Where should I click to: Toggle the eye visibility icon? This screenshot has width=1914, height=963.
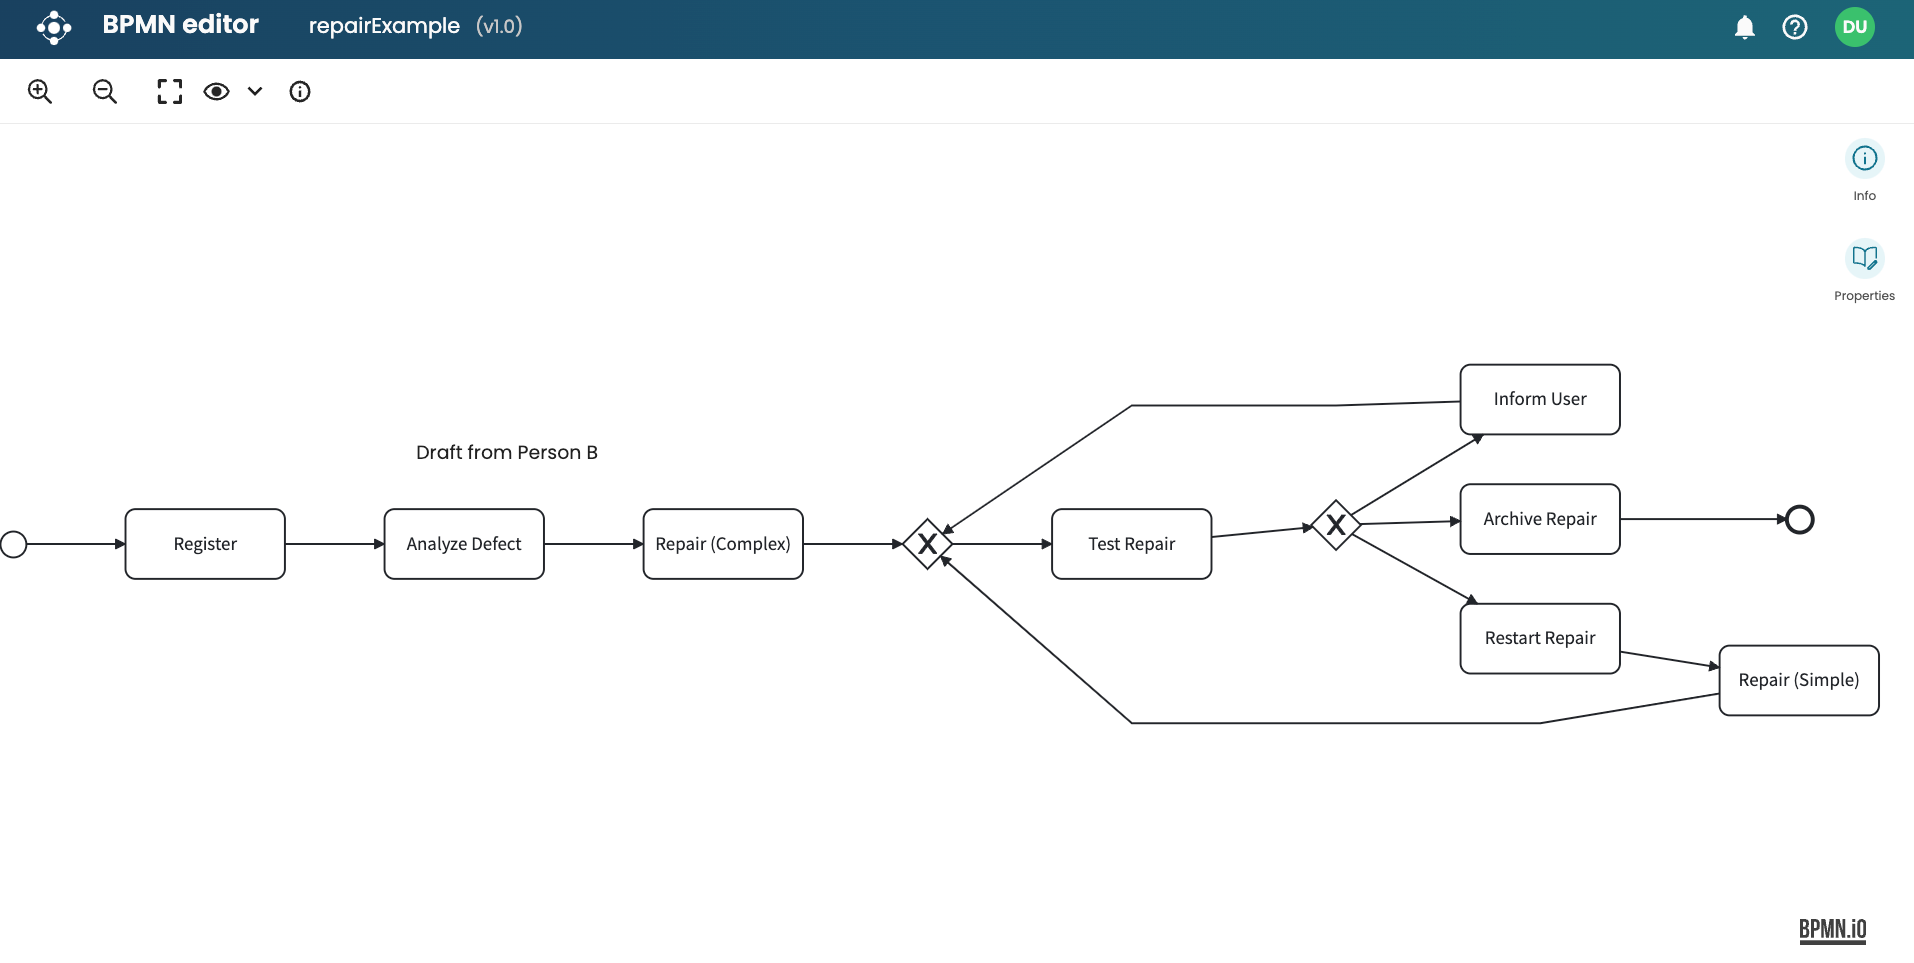[216, 92]
